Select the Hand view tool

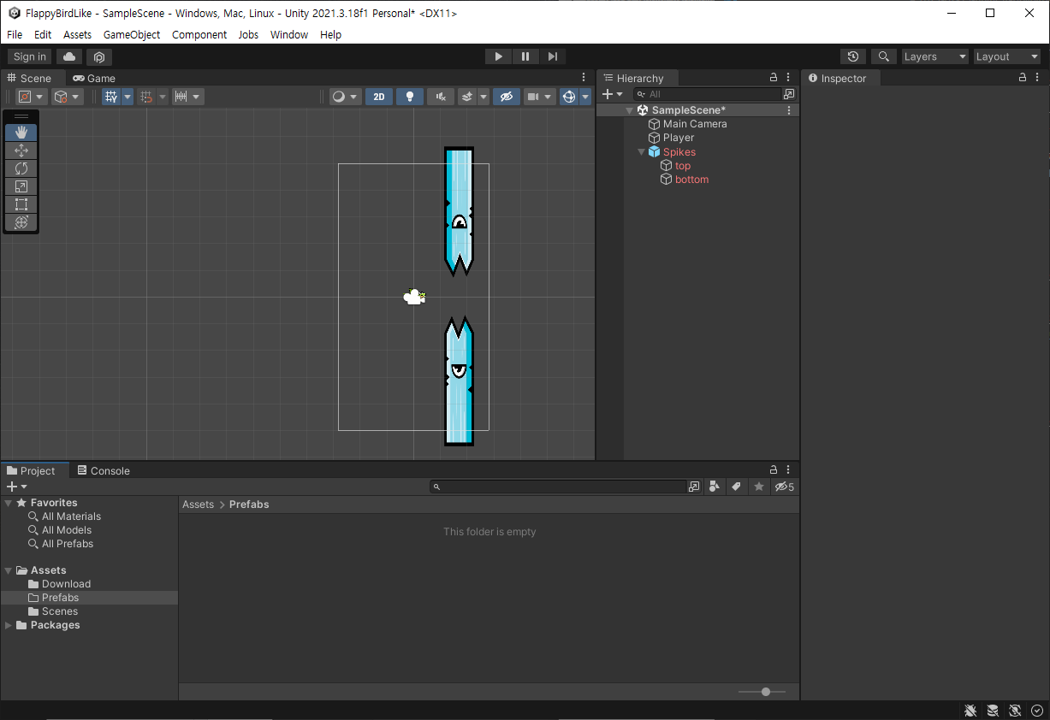(21, 132)
